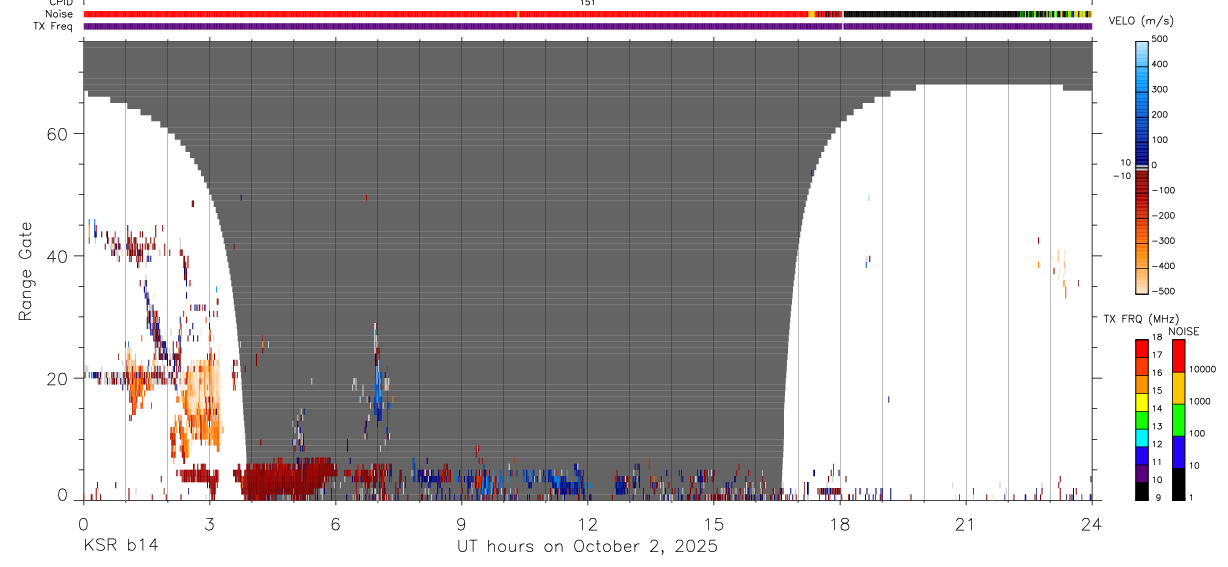
Task: Click the 'Range Gate' axis title
Action: tap(27, 271)
